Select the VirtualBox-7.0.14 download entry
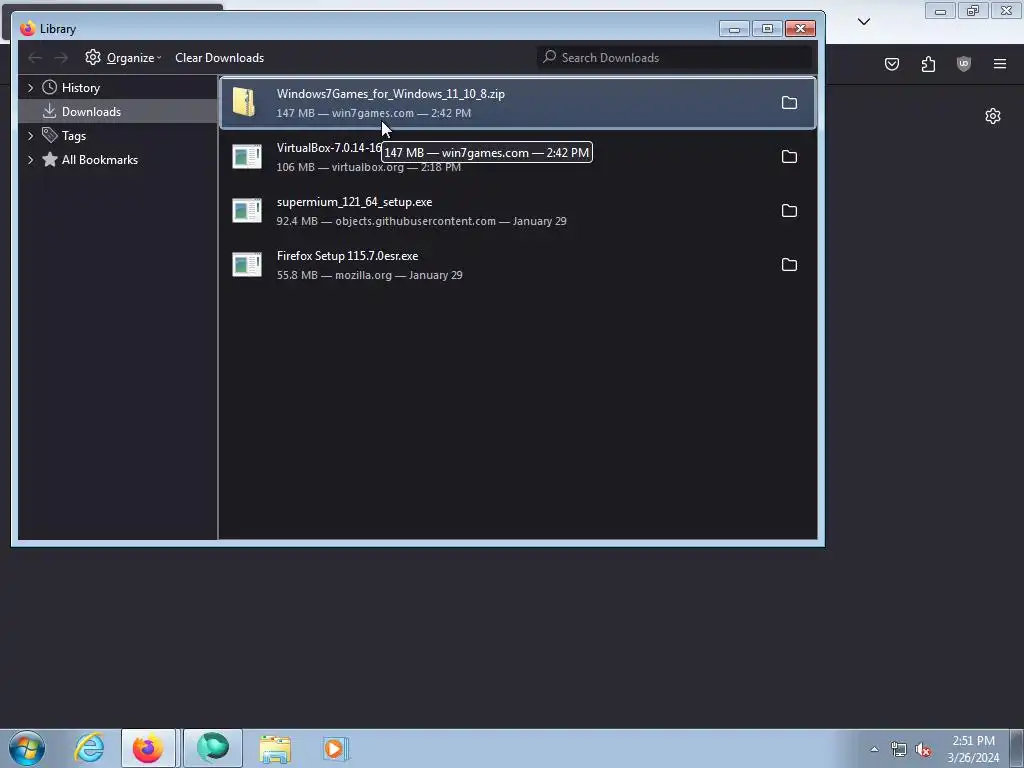The image size is (1024, 768). coord(518,157)
